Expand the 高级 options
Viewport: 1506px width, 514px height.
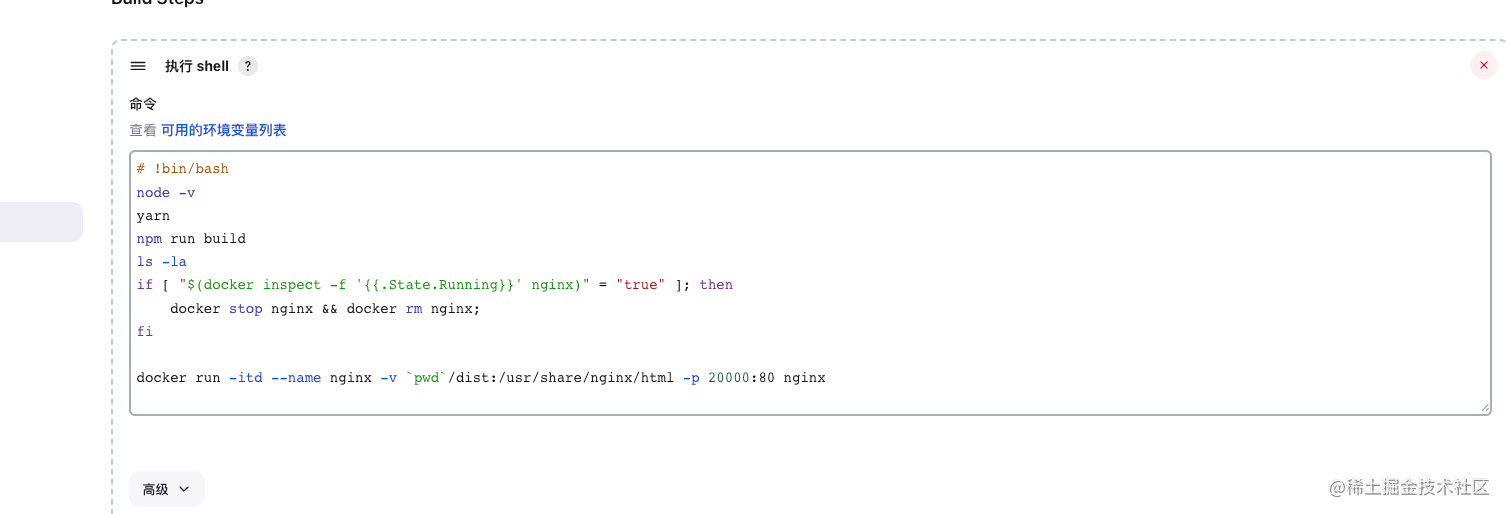click(x=166, y=489)
